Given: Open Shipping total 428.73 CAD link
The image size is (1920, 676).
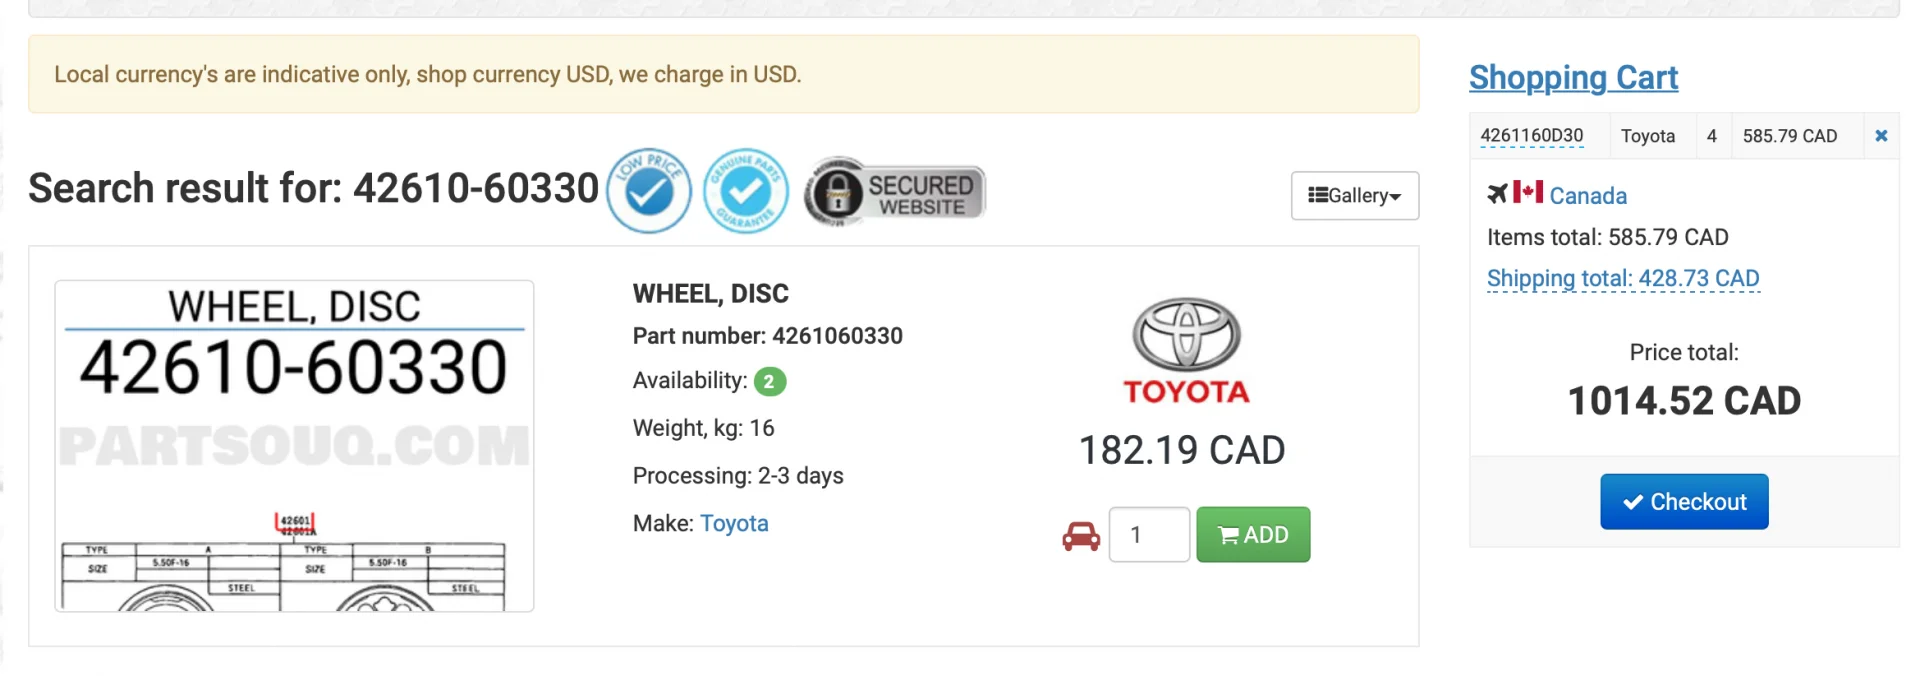Looking at the screenshot, I should [1623, 279].
